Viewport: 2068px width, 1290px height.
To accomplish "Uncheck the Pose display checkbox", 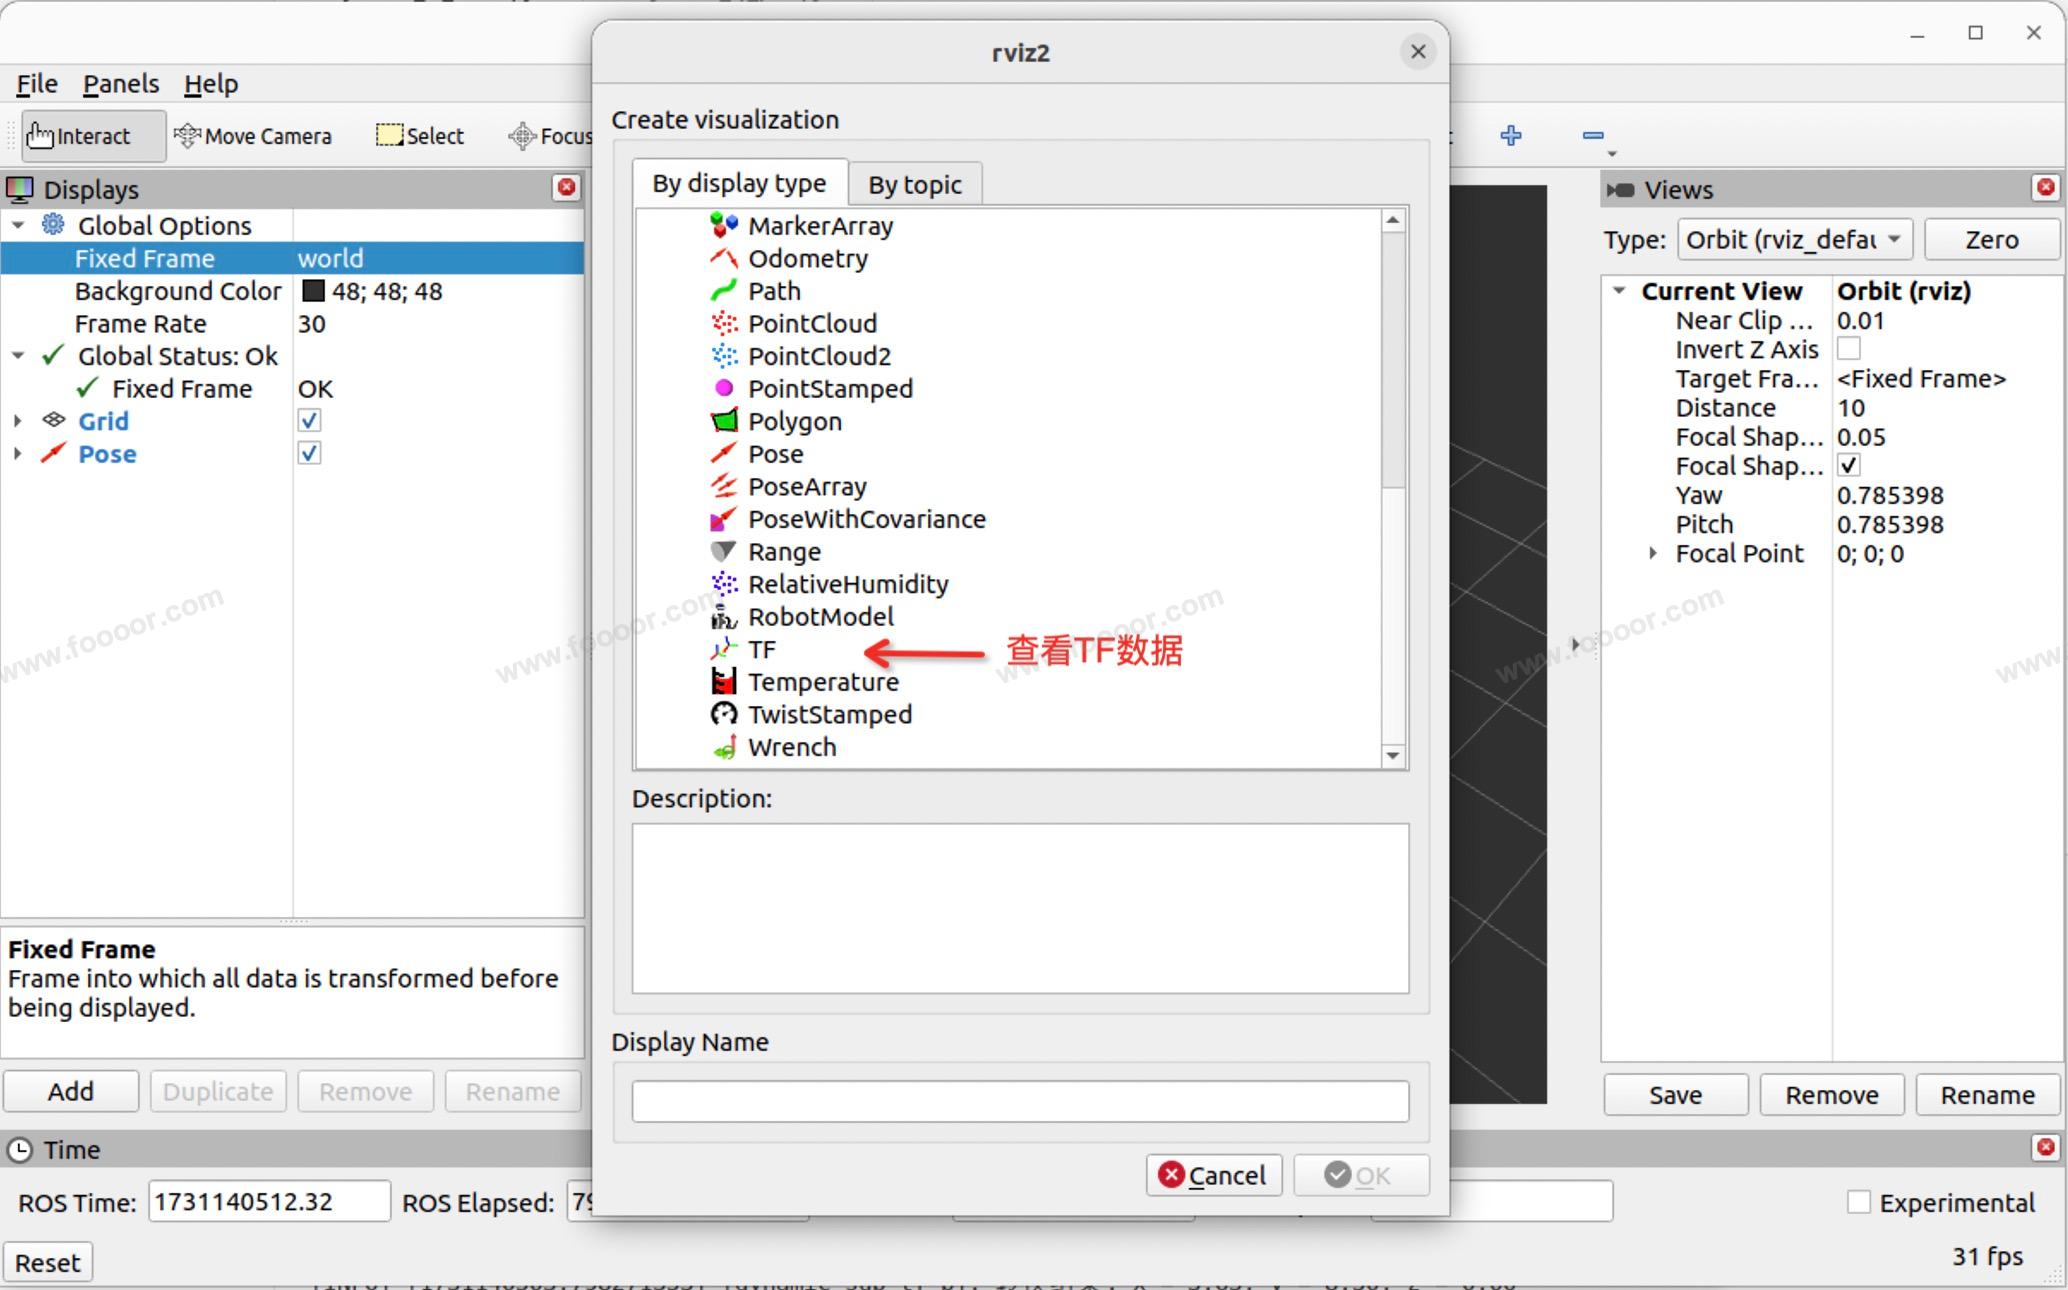I will [310, 454].
